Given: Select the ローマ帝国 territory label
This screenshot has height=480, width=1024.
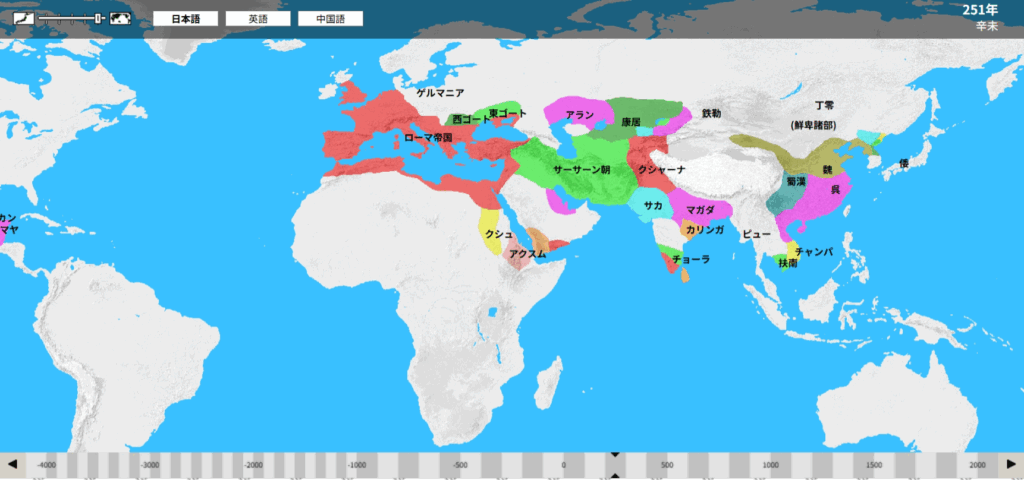Looking at the screenshot, I should 428,138.
